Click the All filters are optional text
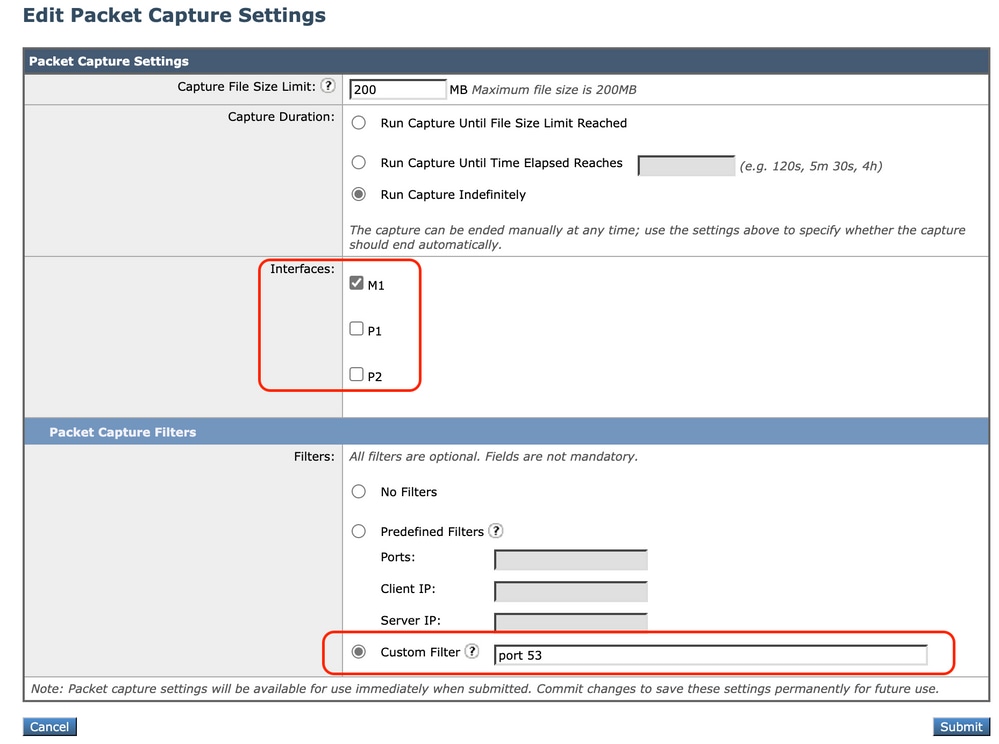The width and height of the screenshot is (999, 744). [x=493, y=456]
